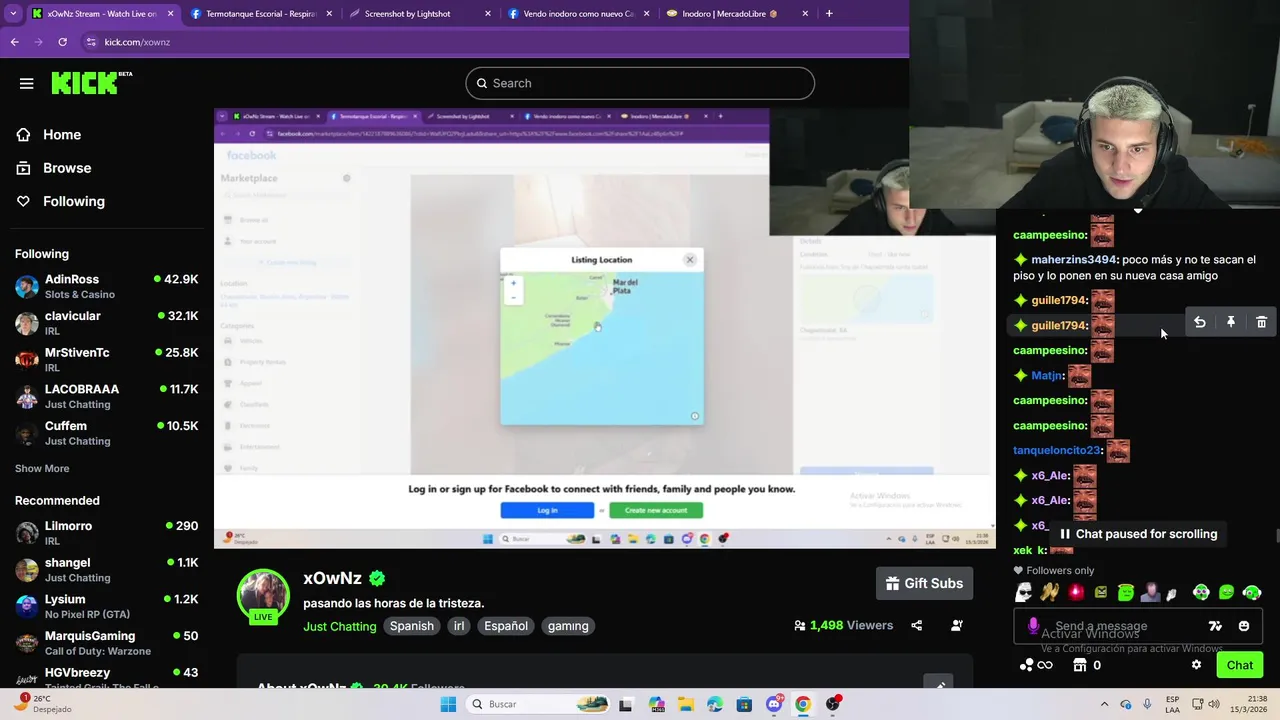Click the purple microphone chat icon

click(x=1033, y=626)
